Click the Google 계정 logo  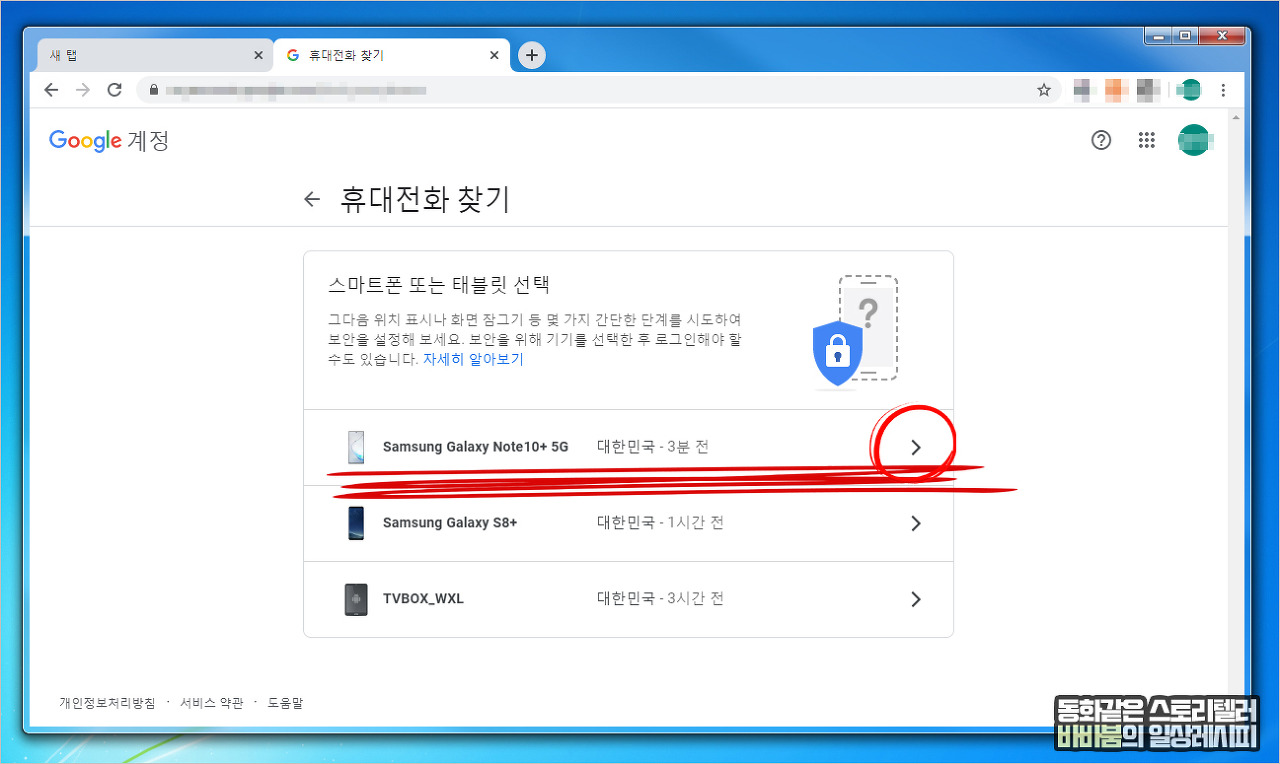[109, 141]
